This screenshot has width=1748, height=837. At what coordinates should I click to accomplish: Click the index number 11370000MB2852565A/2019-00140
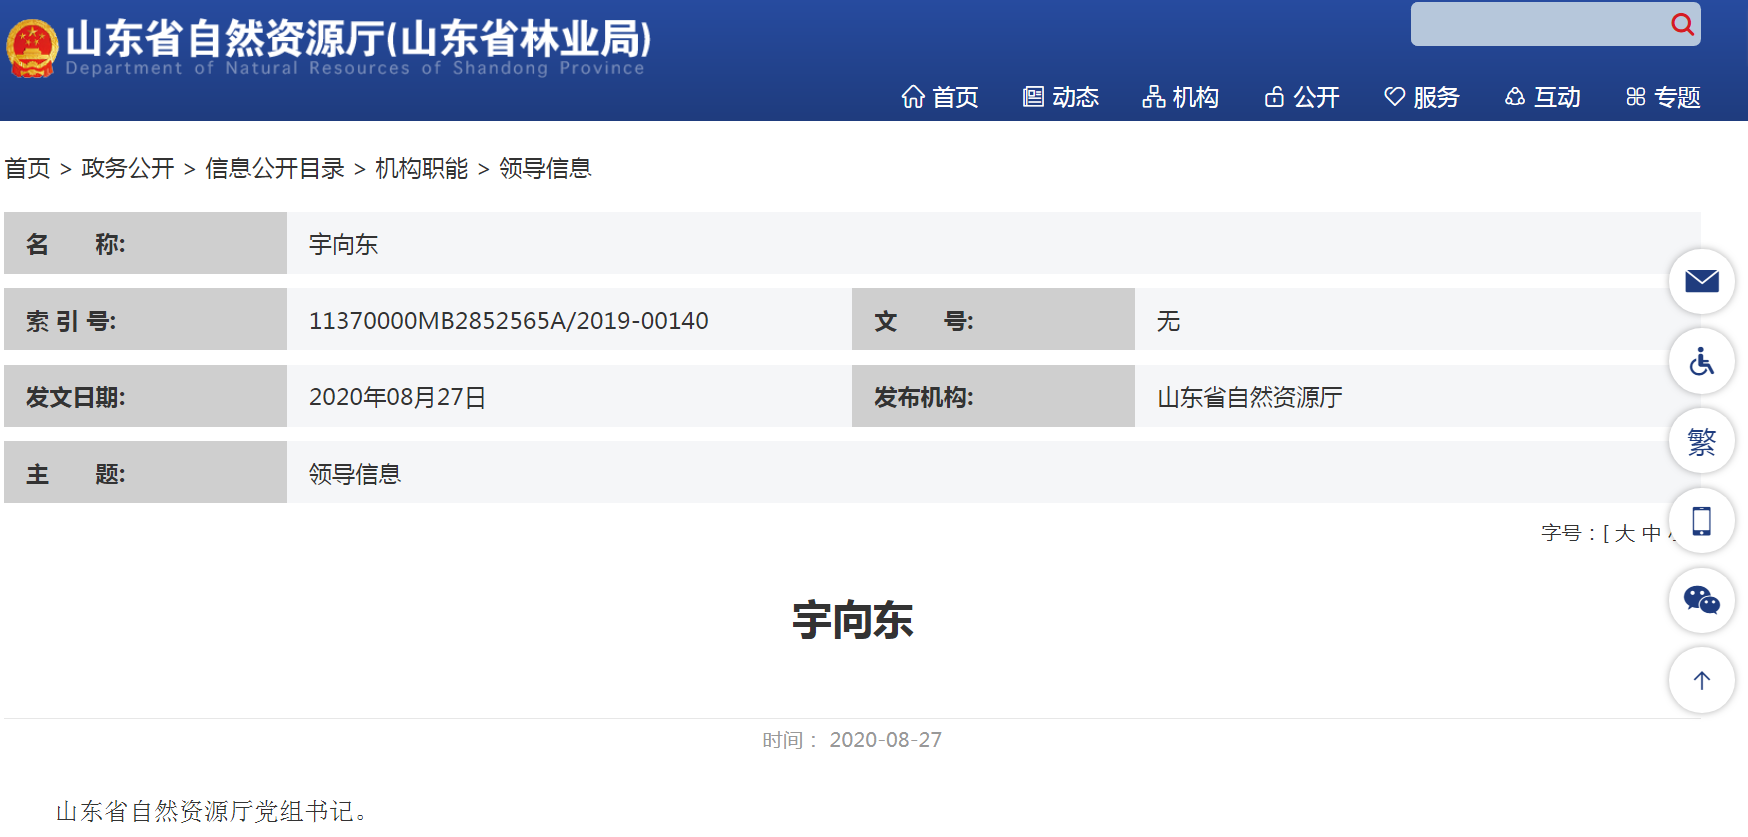tap(509, 320)
